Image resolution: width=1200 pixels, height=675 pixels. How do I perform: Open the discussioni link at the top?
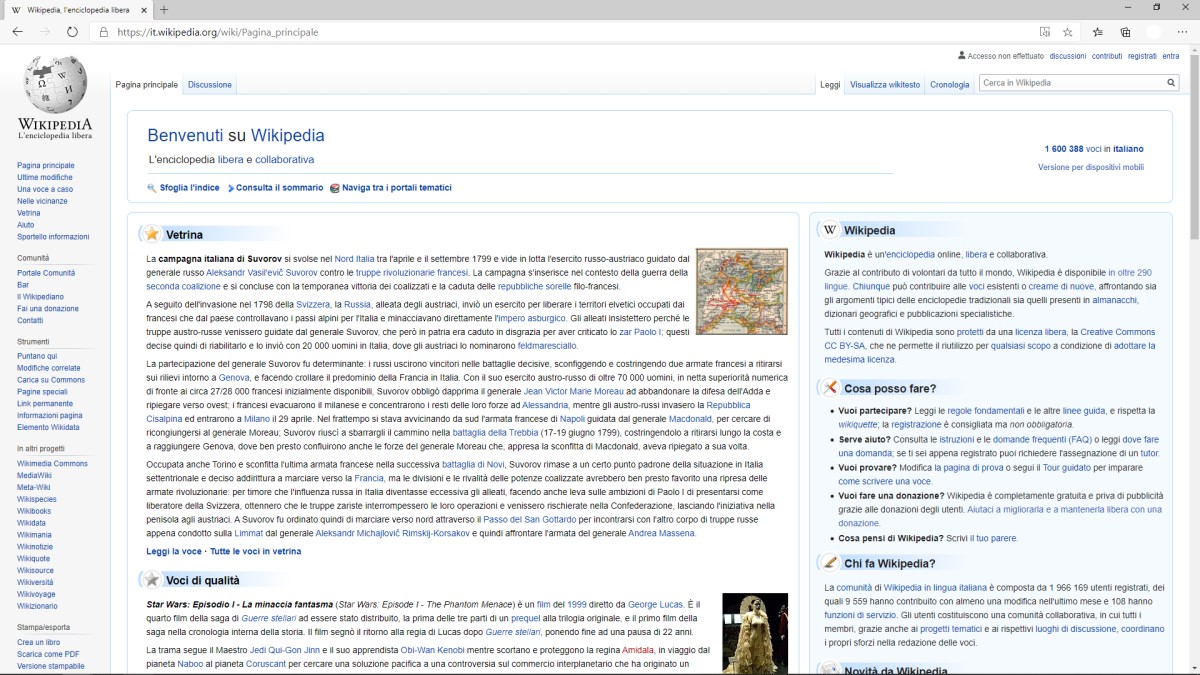(x=1068, y=56)
